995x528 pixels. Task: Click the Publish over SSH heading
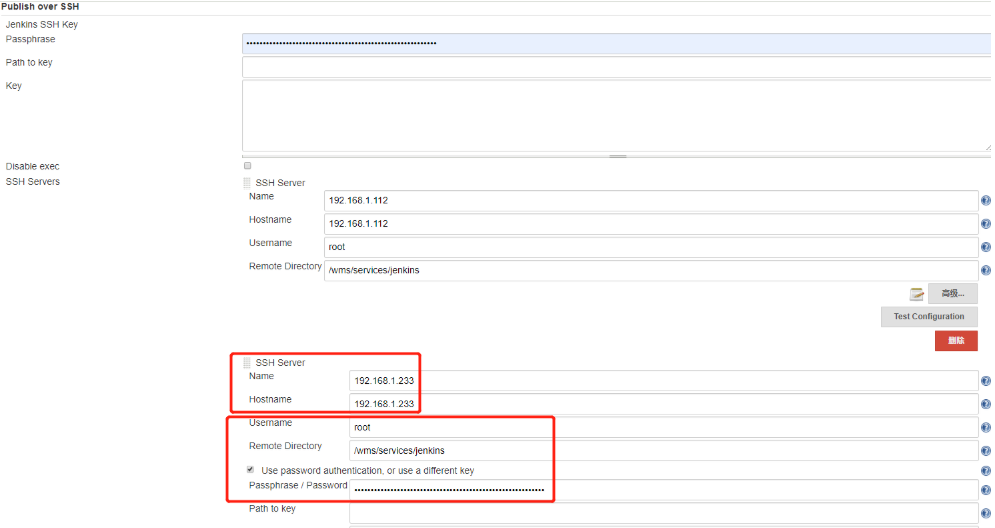40,6
